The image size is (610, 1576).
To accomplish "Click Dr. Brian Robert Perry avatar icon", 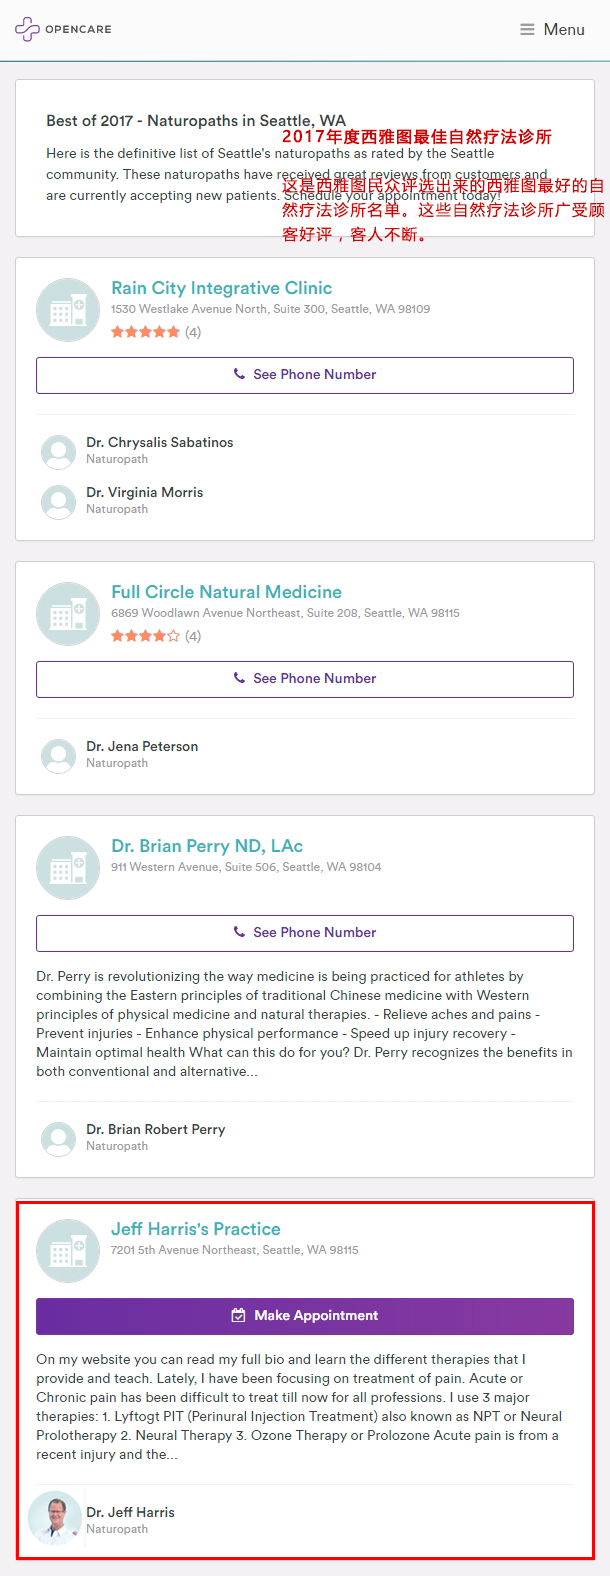I will click(58, 1139).
